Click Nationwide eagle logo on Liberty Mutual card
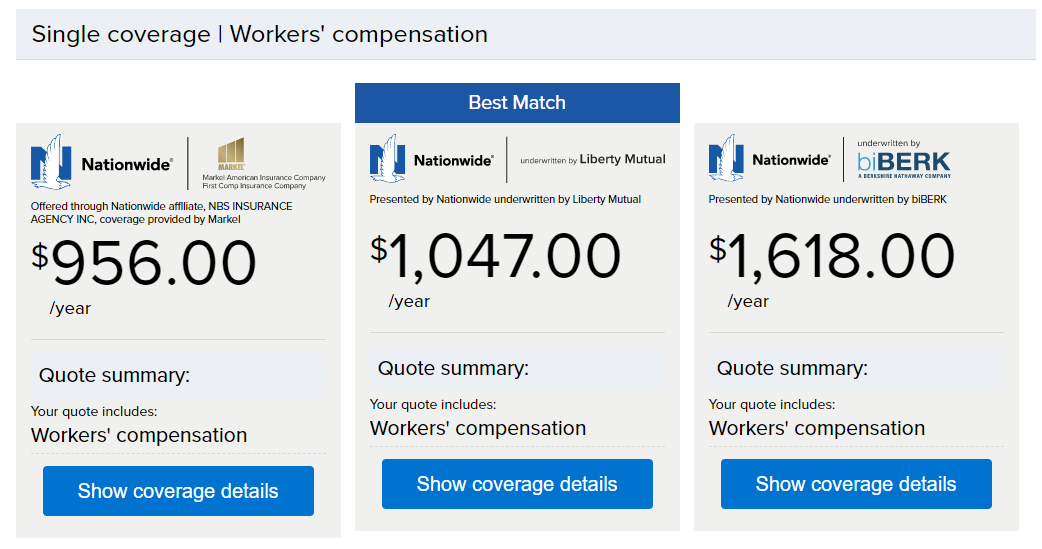Viewport: 1042px width, 549px height. (432, 159)
